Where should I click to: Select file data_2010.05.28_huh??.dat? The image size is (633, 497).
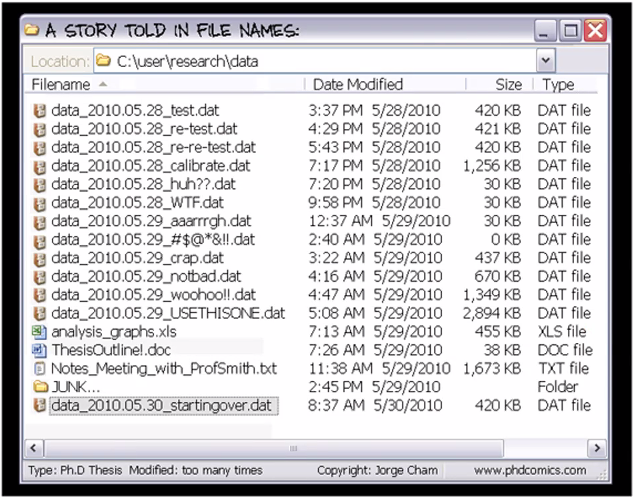(143, 185)
